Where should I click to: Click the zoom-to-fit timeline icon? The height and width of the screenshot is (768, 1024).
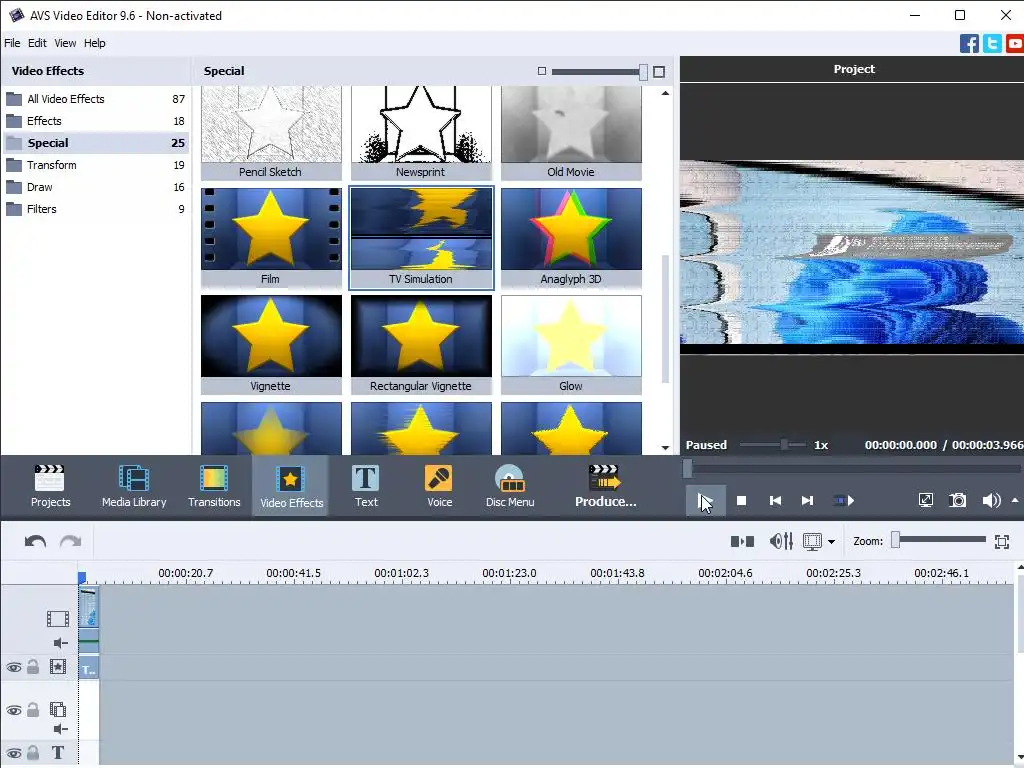(x=1002, y=541)
